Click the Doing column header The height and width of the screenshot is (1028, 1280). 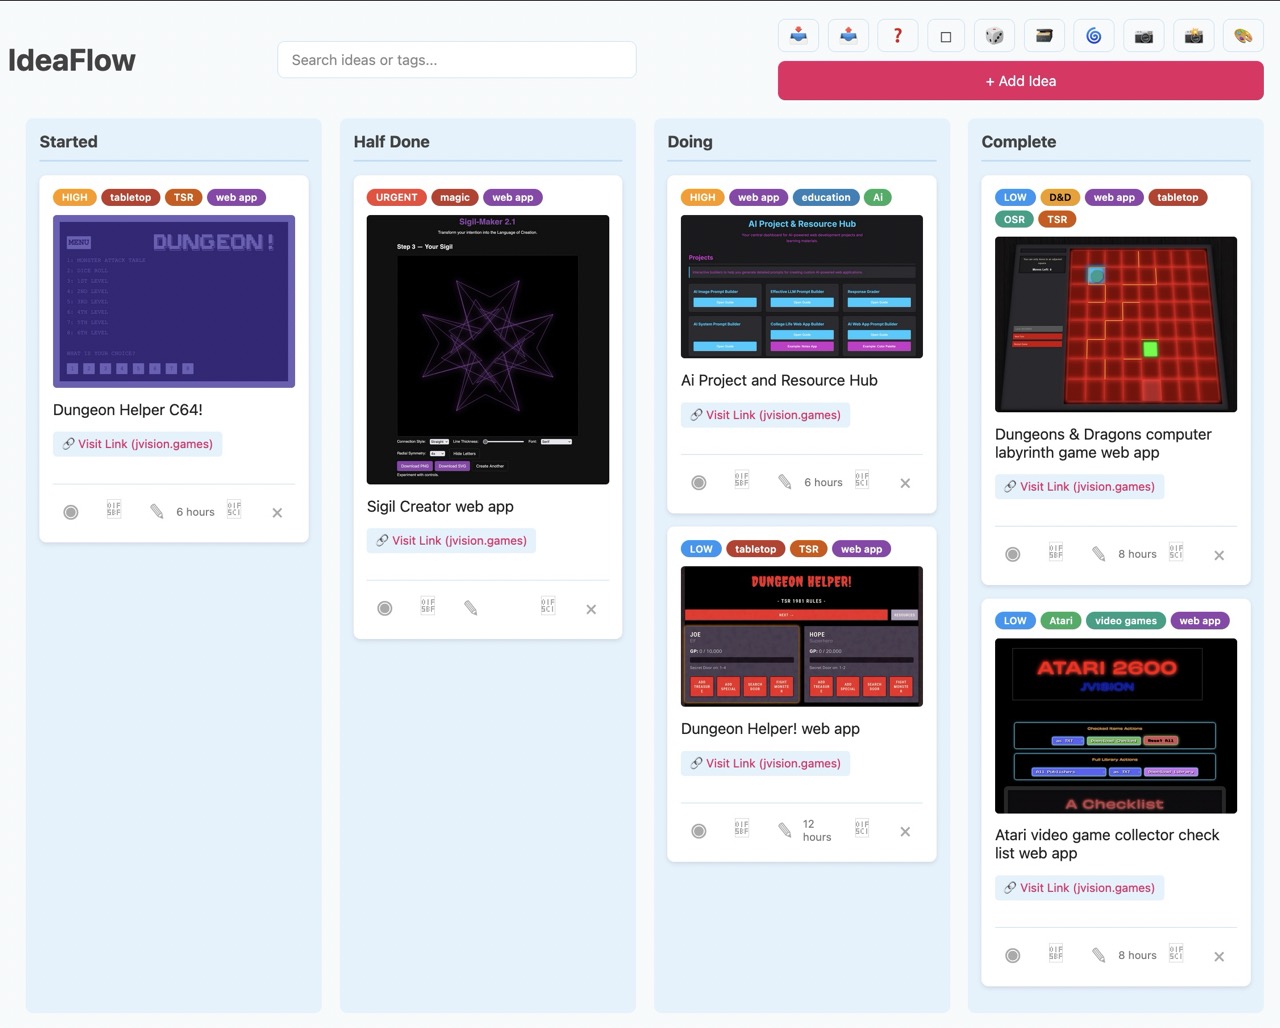pyautogui.click(x=690, y=141)
